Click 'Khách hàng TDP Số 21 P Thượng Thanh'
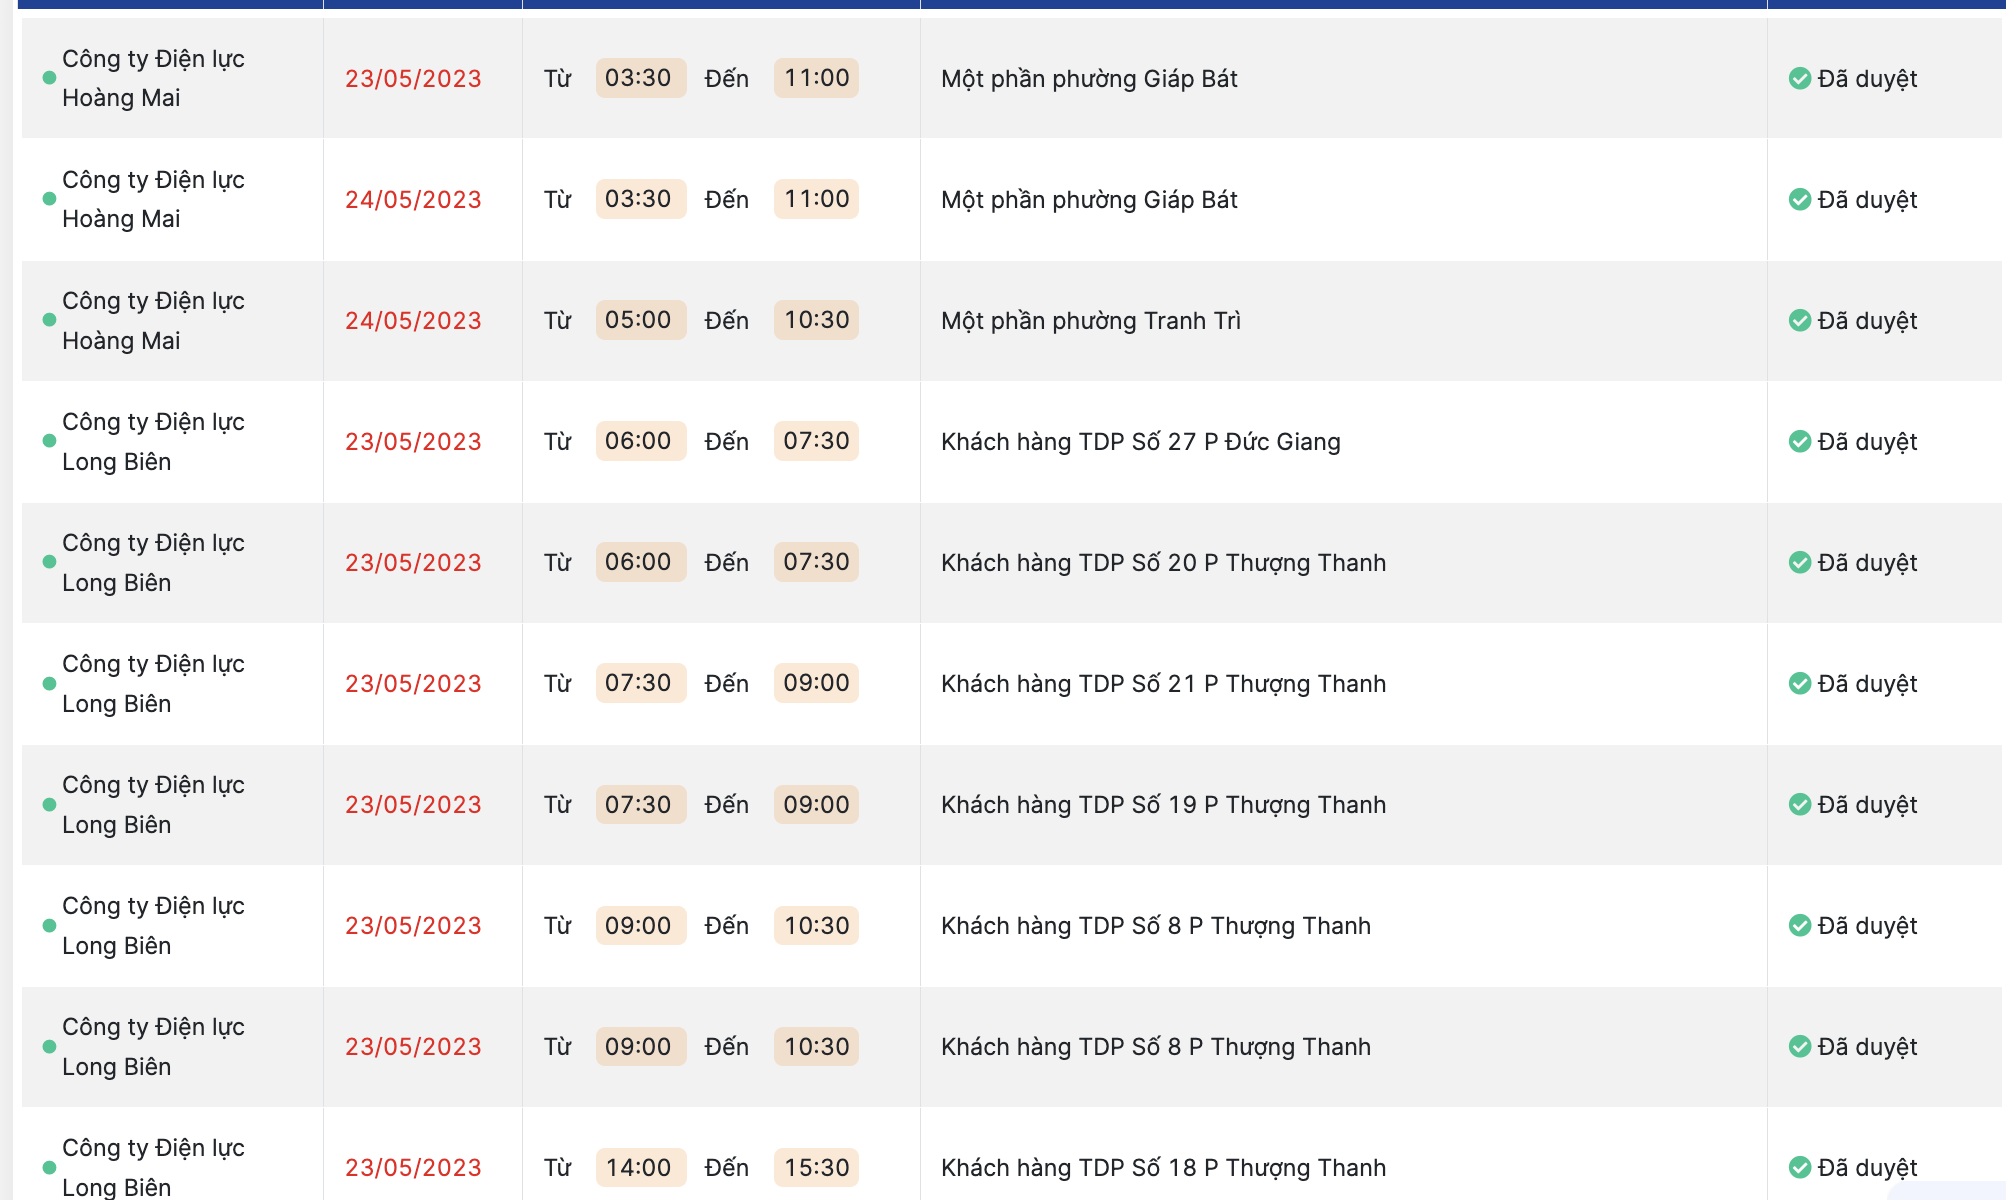 tap(1164, 684)
